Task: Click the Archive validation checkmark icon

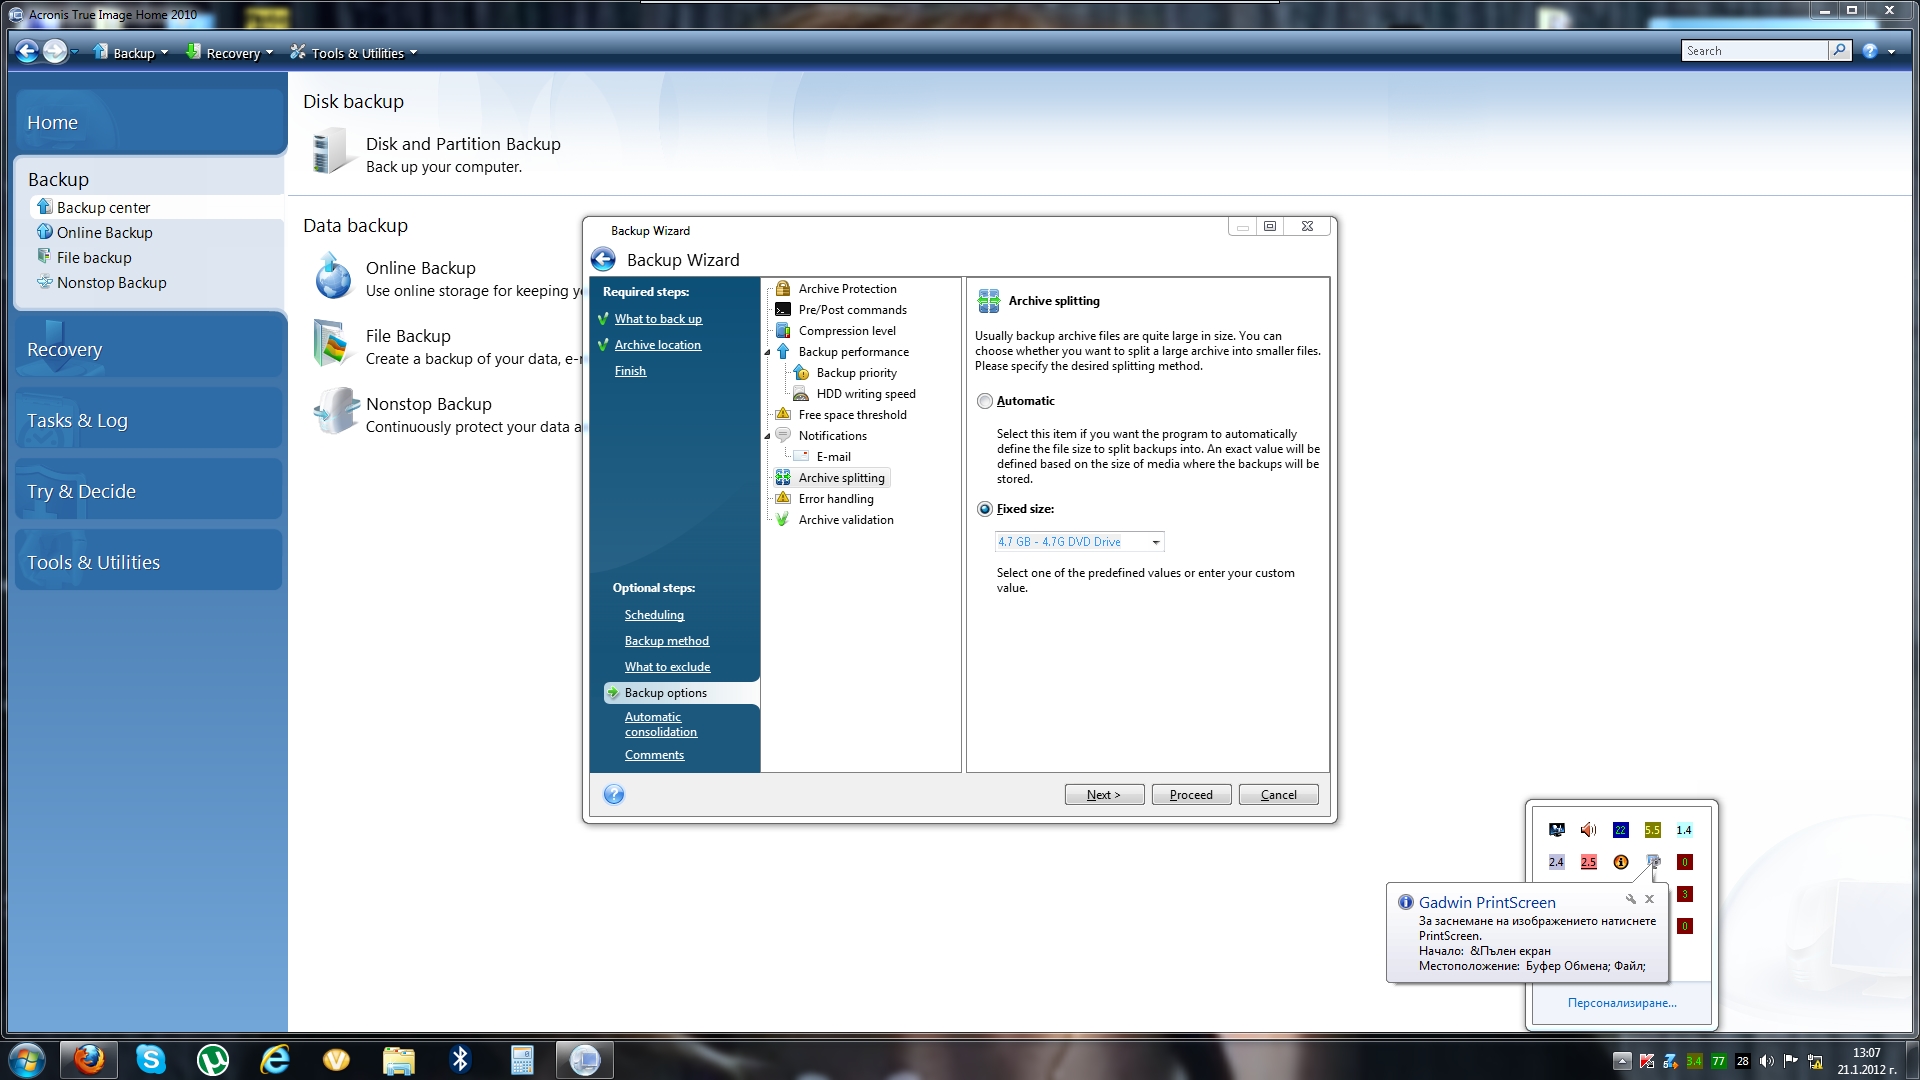Action: (x=783, y=520)
